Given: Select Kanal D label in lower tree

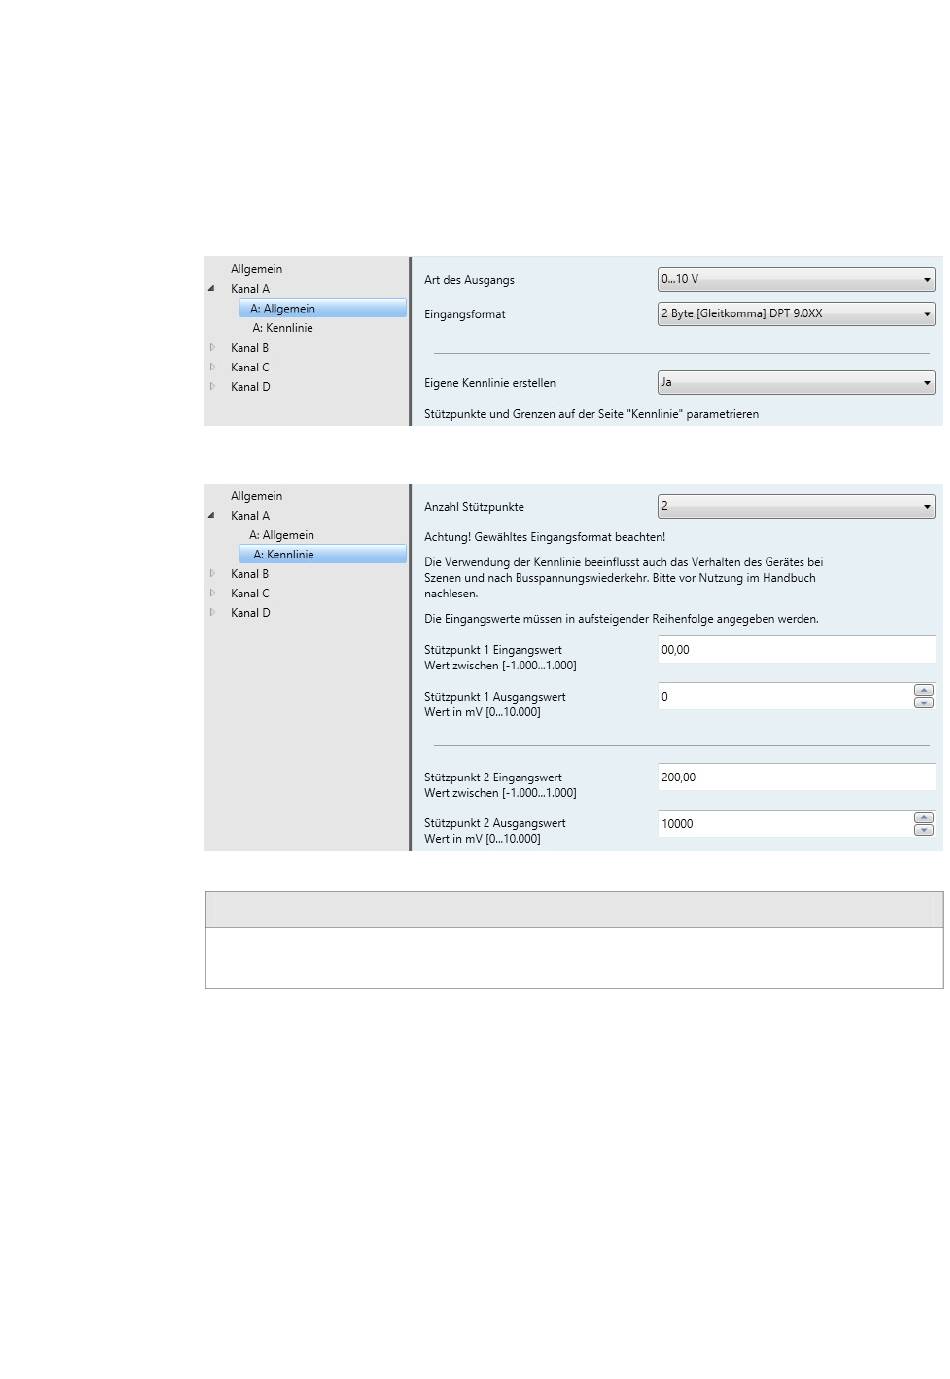Looking at the screenshot, I should pyautogui.click(x=250, y=613).
